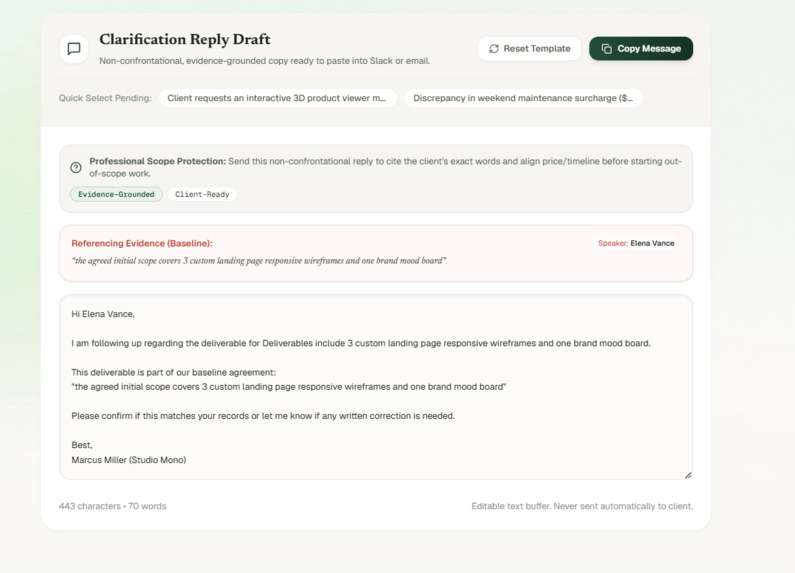Click the Referencing Evidence (Baseline) label
The height and width of the screenshot is (573, 795).
[x=142, y=243]
